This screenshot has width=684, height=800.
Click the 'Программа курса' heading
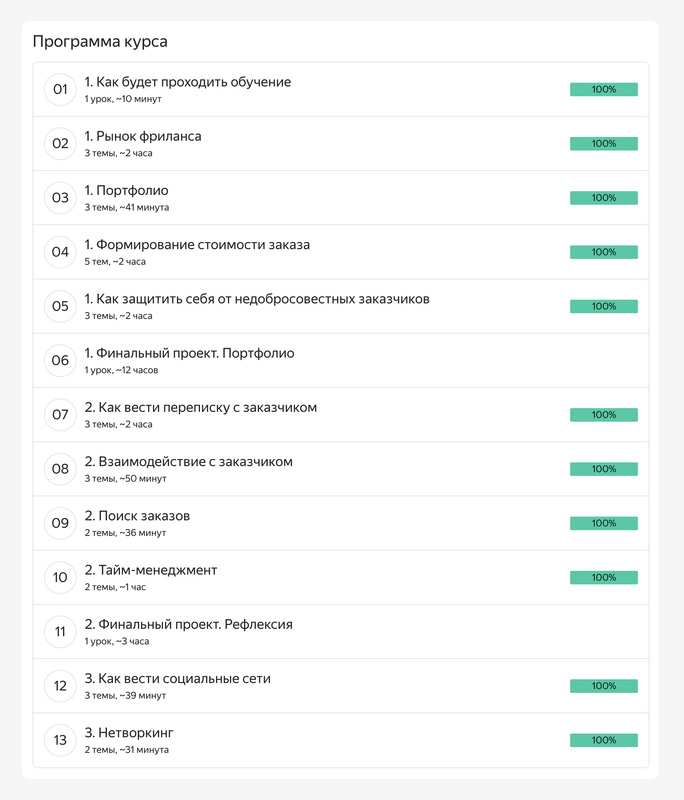pos(100,42)
